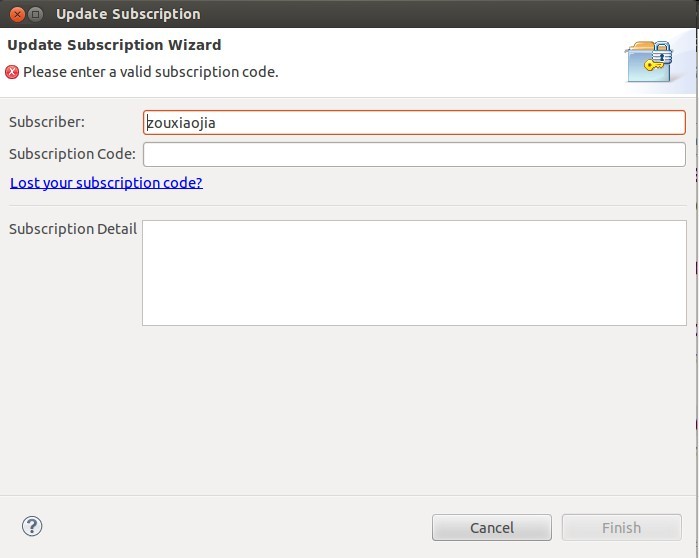
Task: Open help with the question mark icon
Action: tap(32, 526)
